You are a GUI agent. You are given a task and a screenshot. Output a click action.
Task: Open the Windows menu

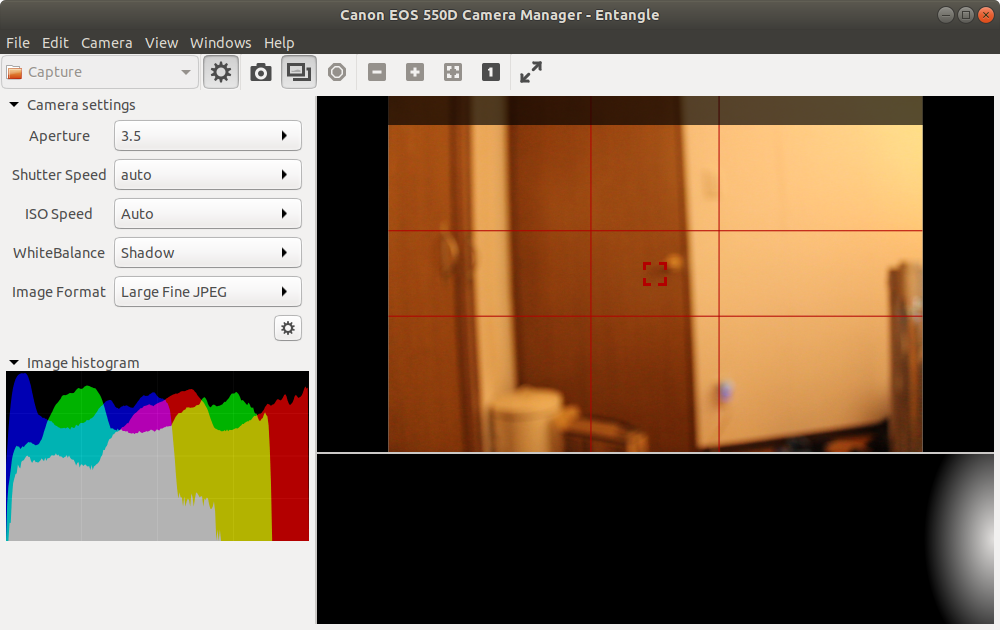click(x=220, y=42)
